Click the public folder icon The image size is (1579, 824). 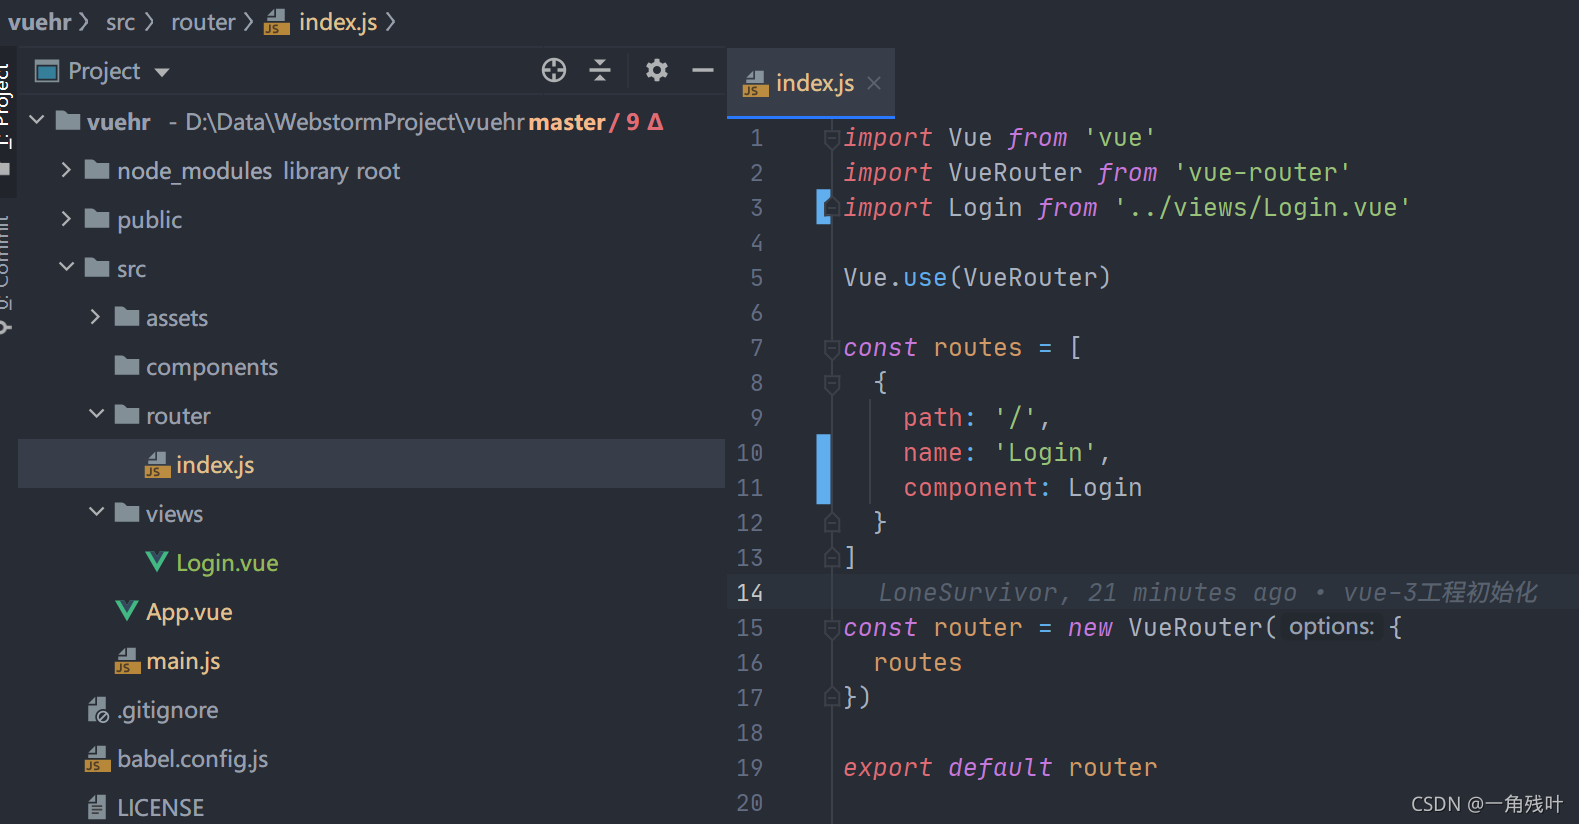coord(97,218)
